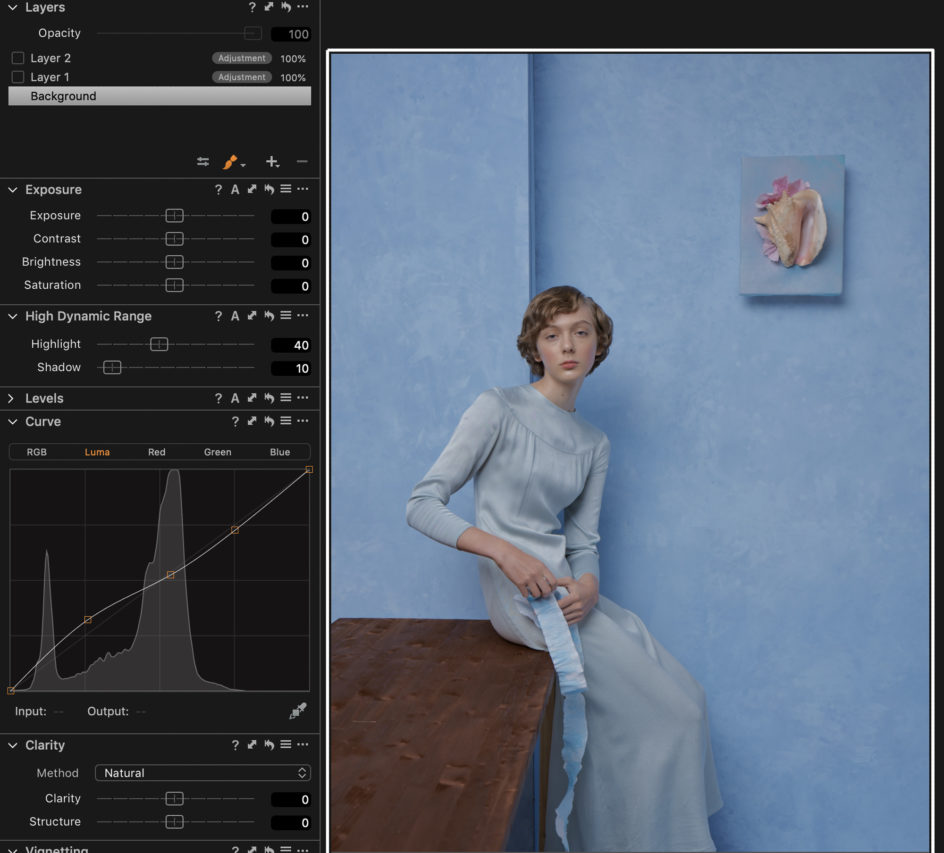Select the Background layer row

[160, 96]
